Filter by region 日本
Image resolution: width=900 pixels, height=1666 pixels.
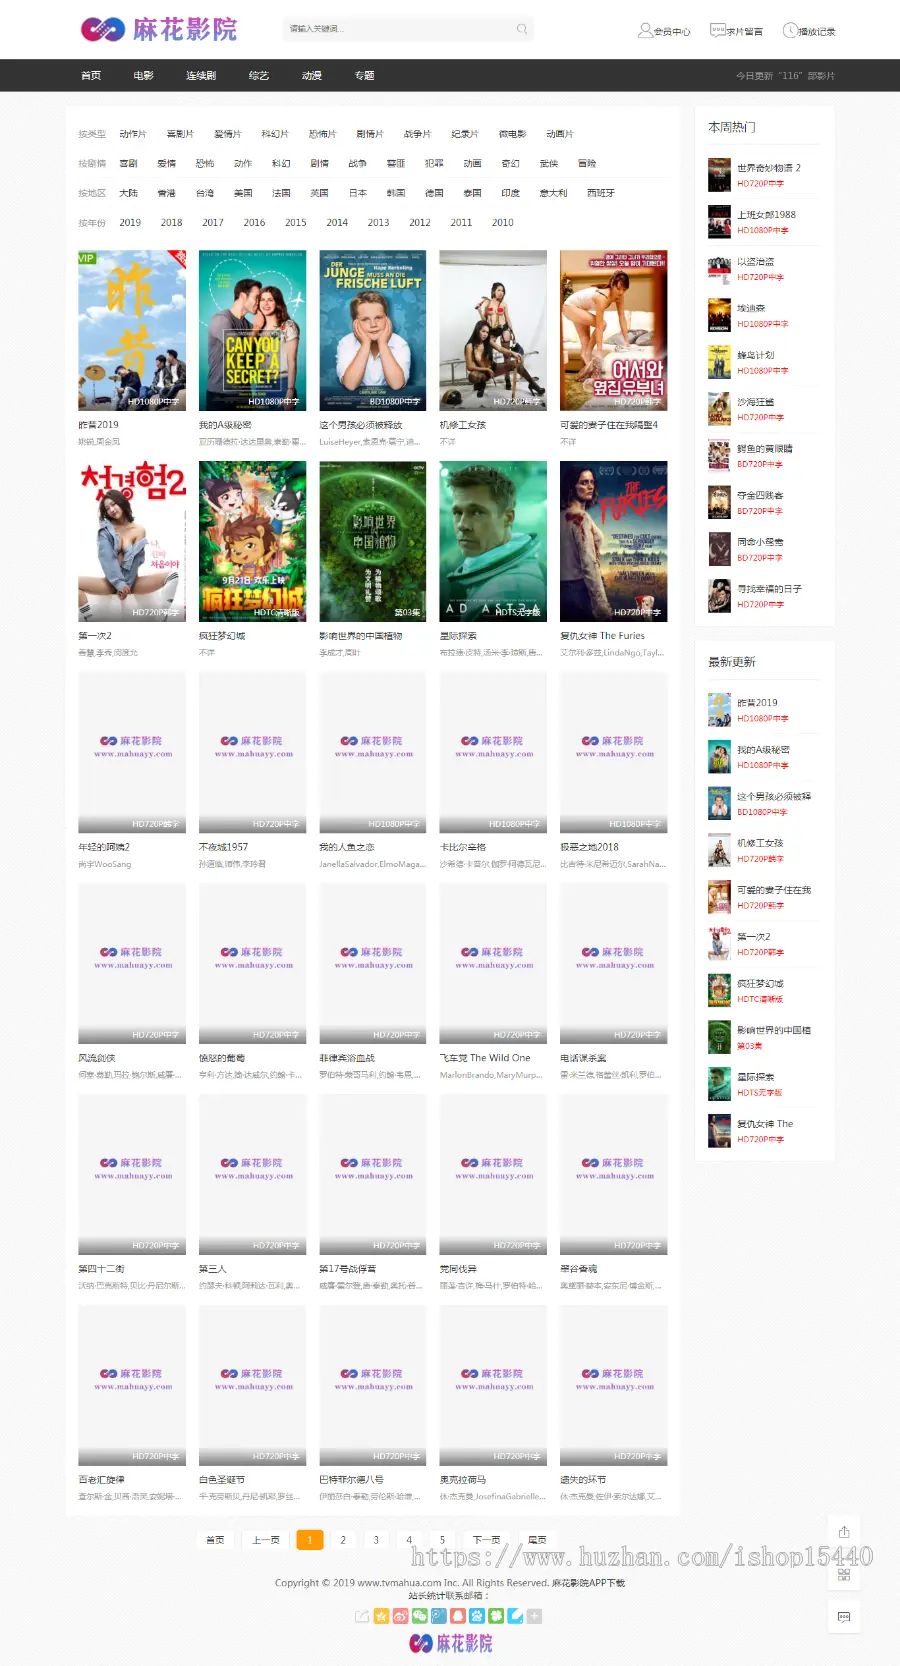358,193
